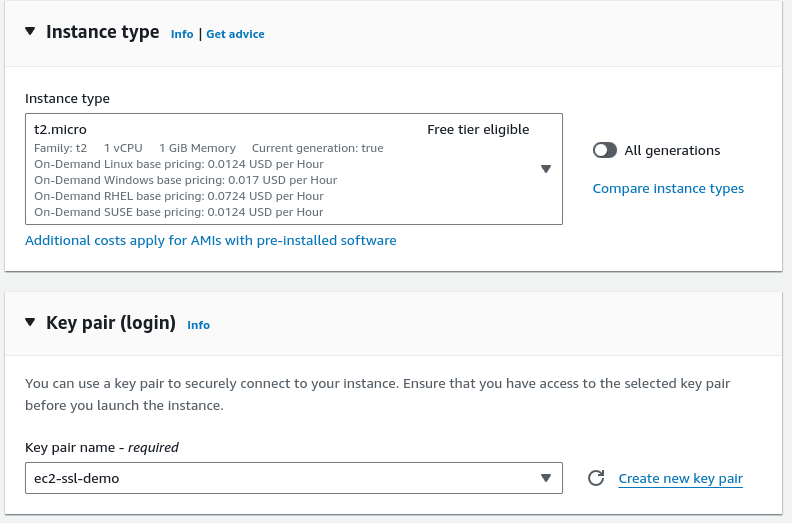Click the Instance type field label
Viewport: 792px width, 523px height.
point(67,98)
